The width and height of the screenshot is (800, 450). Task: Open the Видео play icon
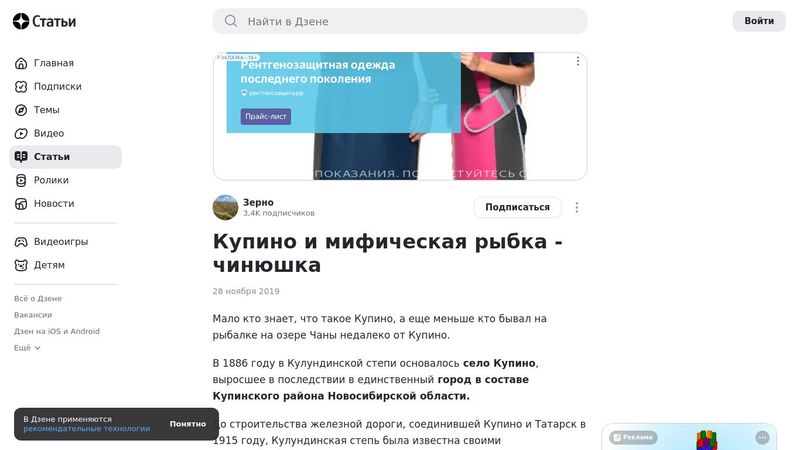point(21,134)
